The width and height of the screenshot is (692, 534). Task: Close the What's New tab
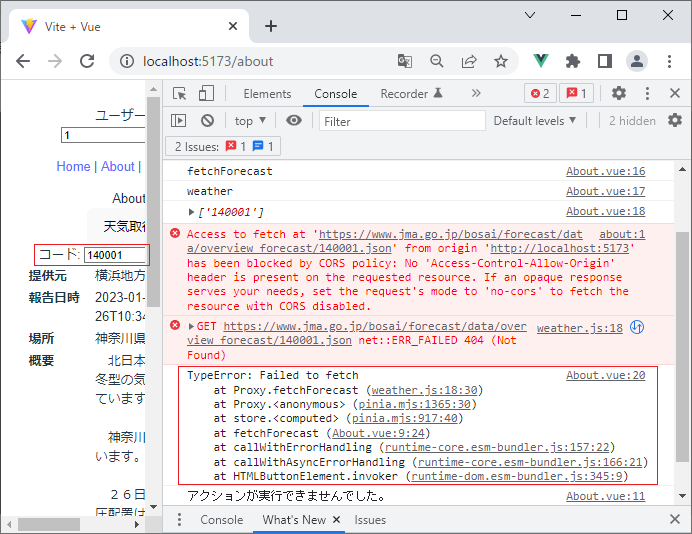click(336, 519)
